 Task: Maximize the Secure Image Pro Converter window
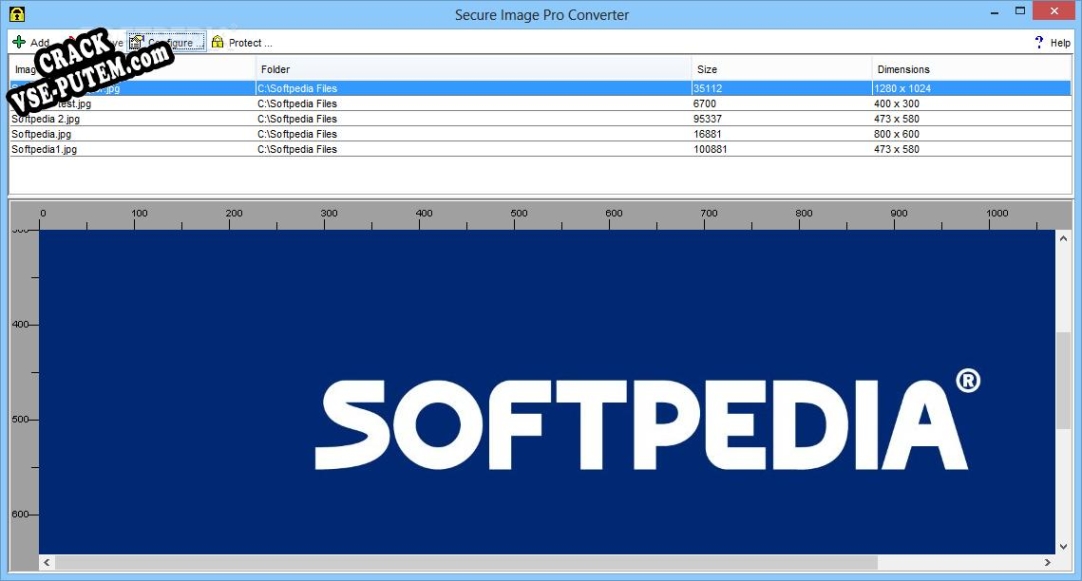coord(1021,12)
